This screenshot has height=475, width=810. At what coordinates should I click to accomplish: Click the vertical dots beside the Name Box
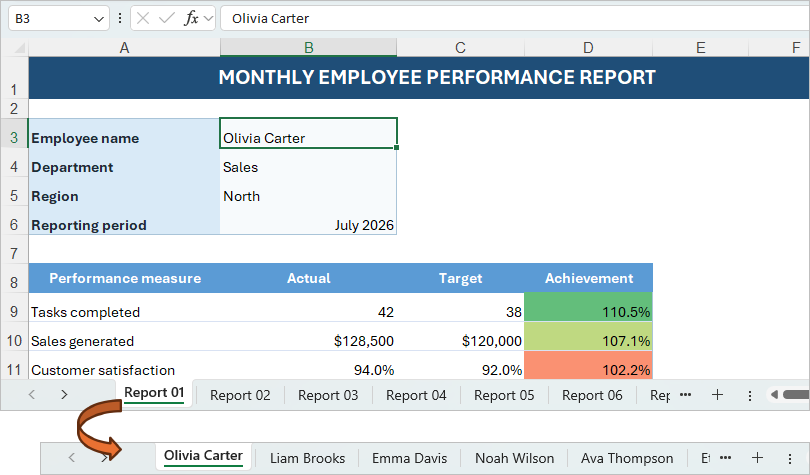point(120,19)
